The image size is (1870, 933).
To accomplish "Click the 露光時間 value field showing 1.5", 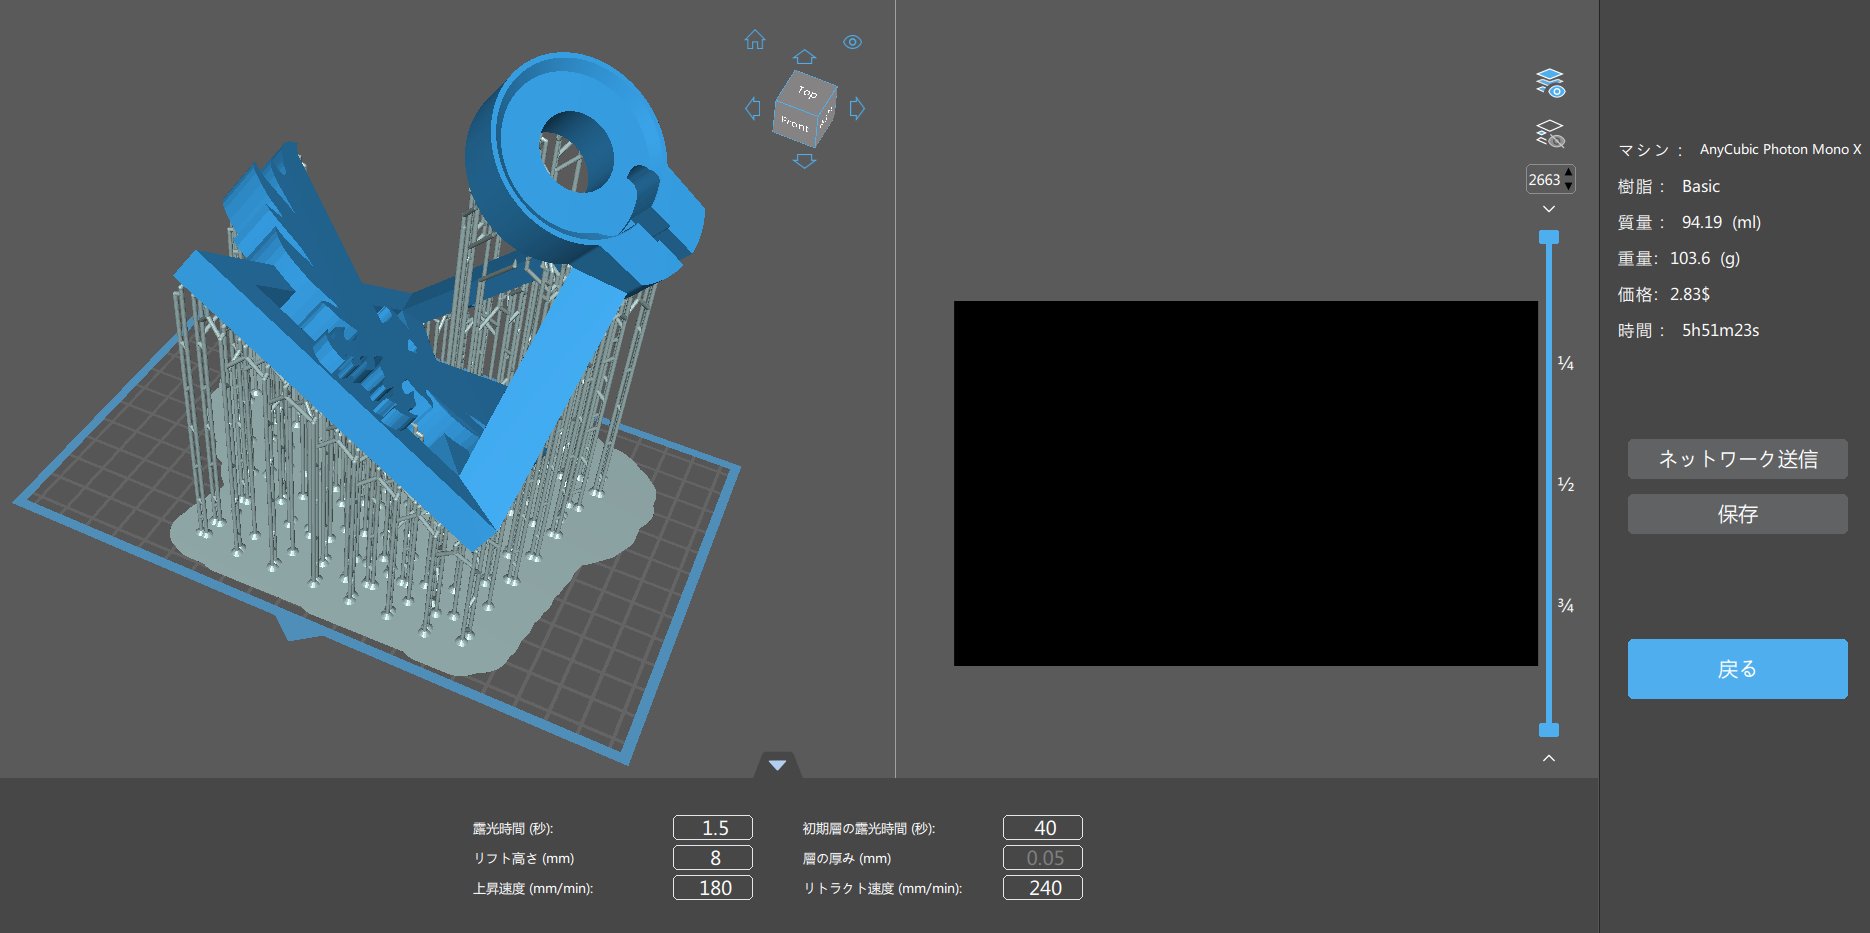I will click(713, 827).
